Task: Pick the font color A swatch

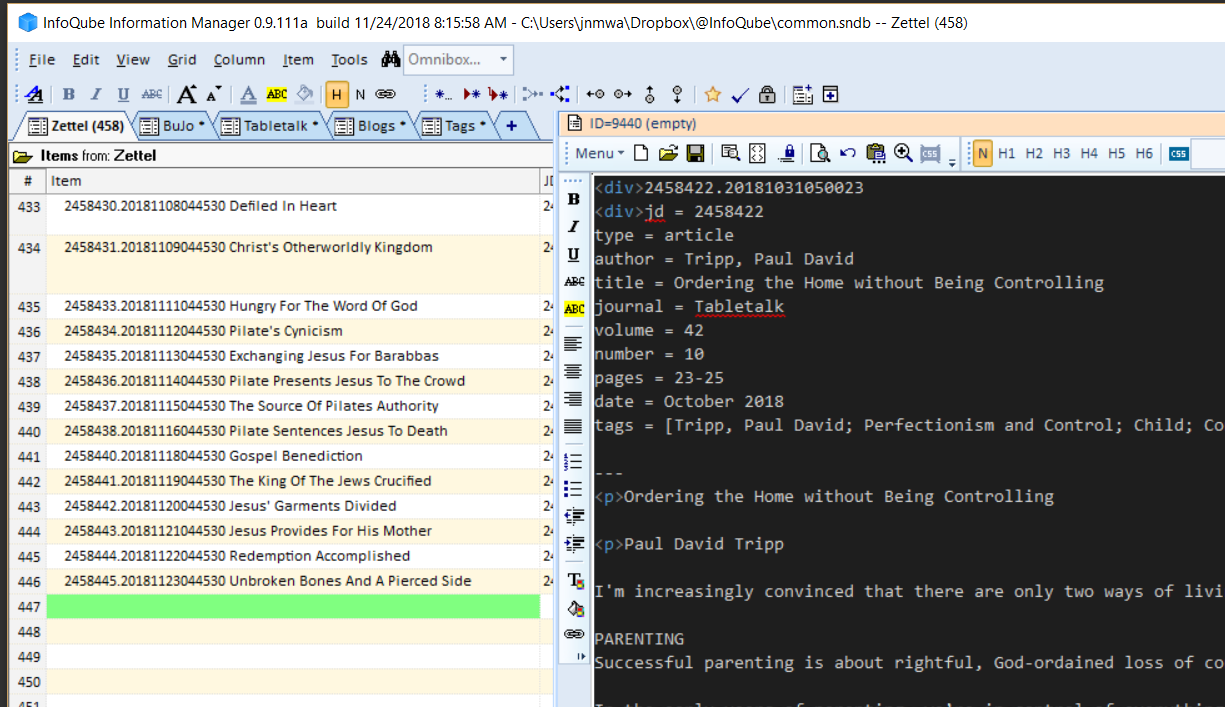Action: coord(249,94)
